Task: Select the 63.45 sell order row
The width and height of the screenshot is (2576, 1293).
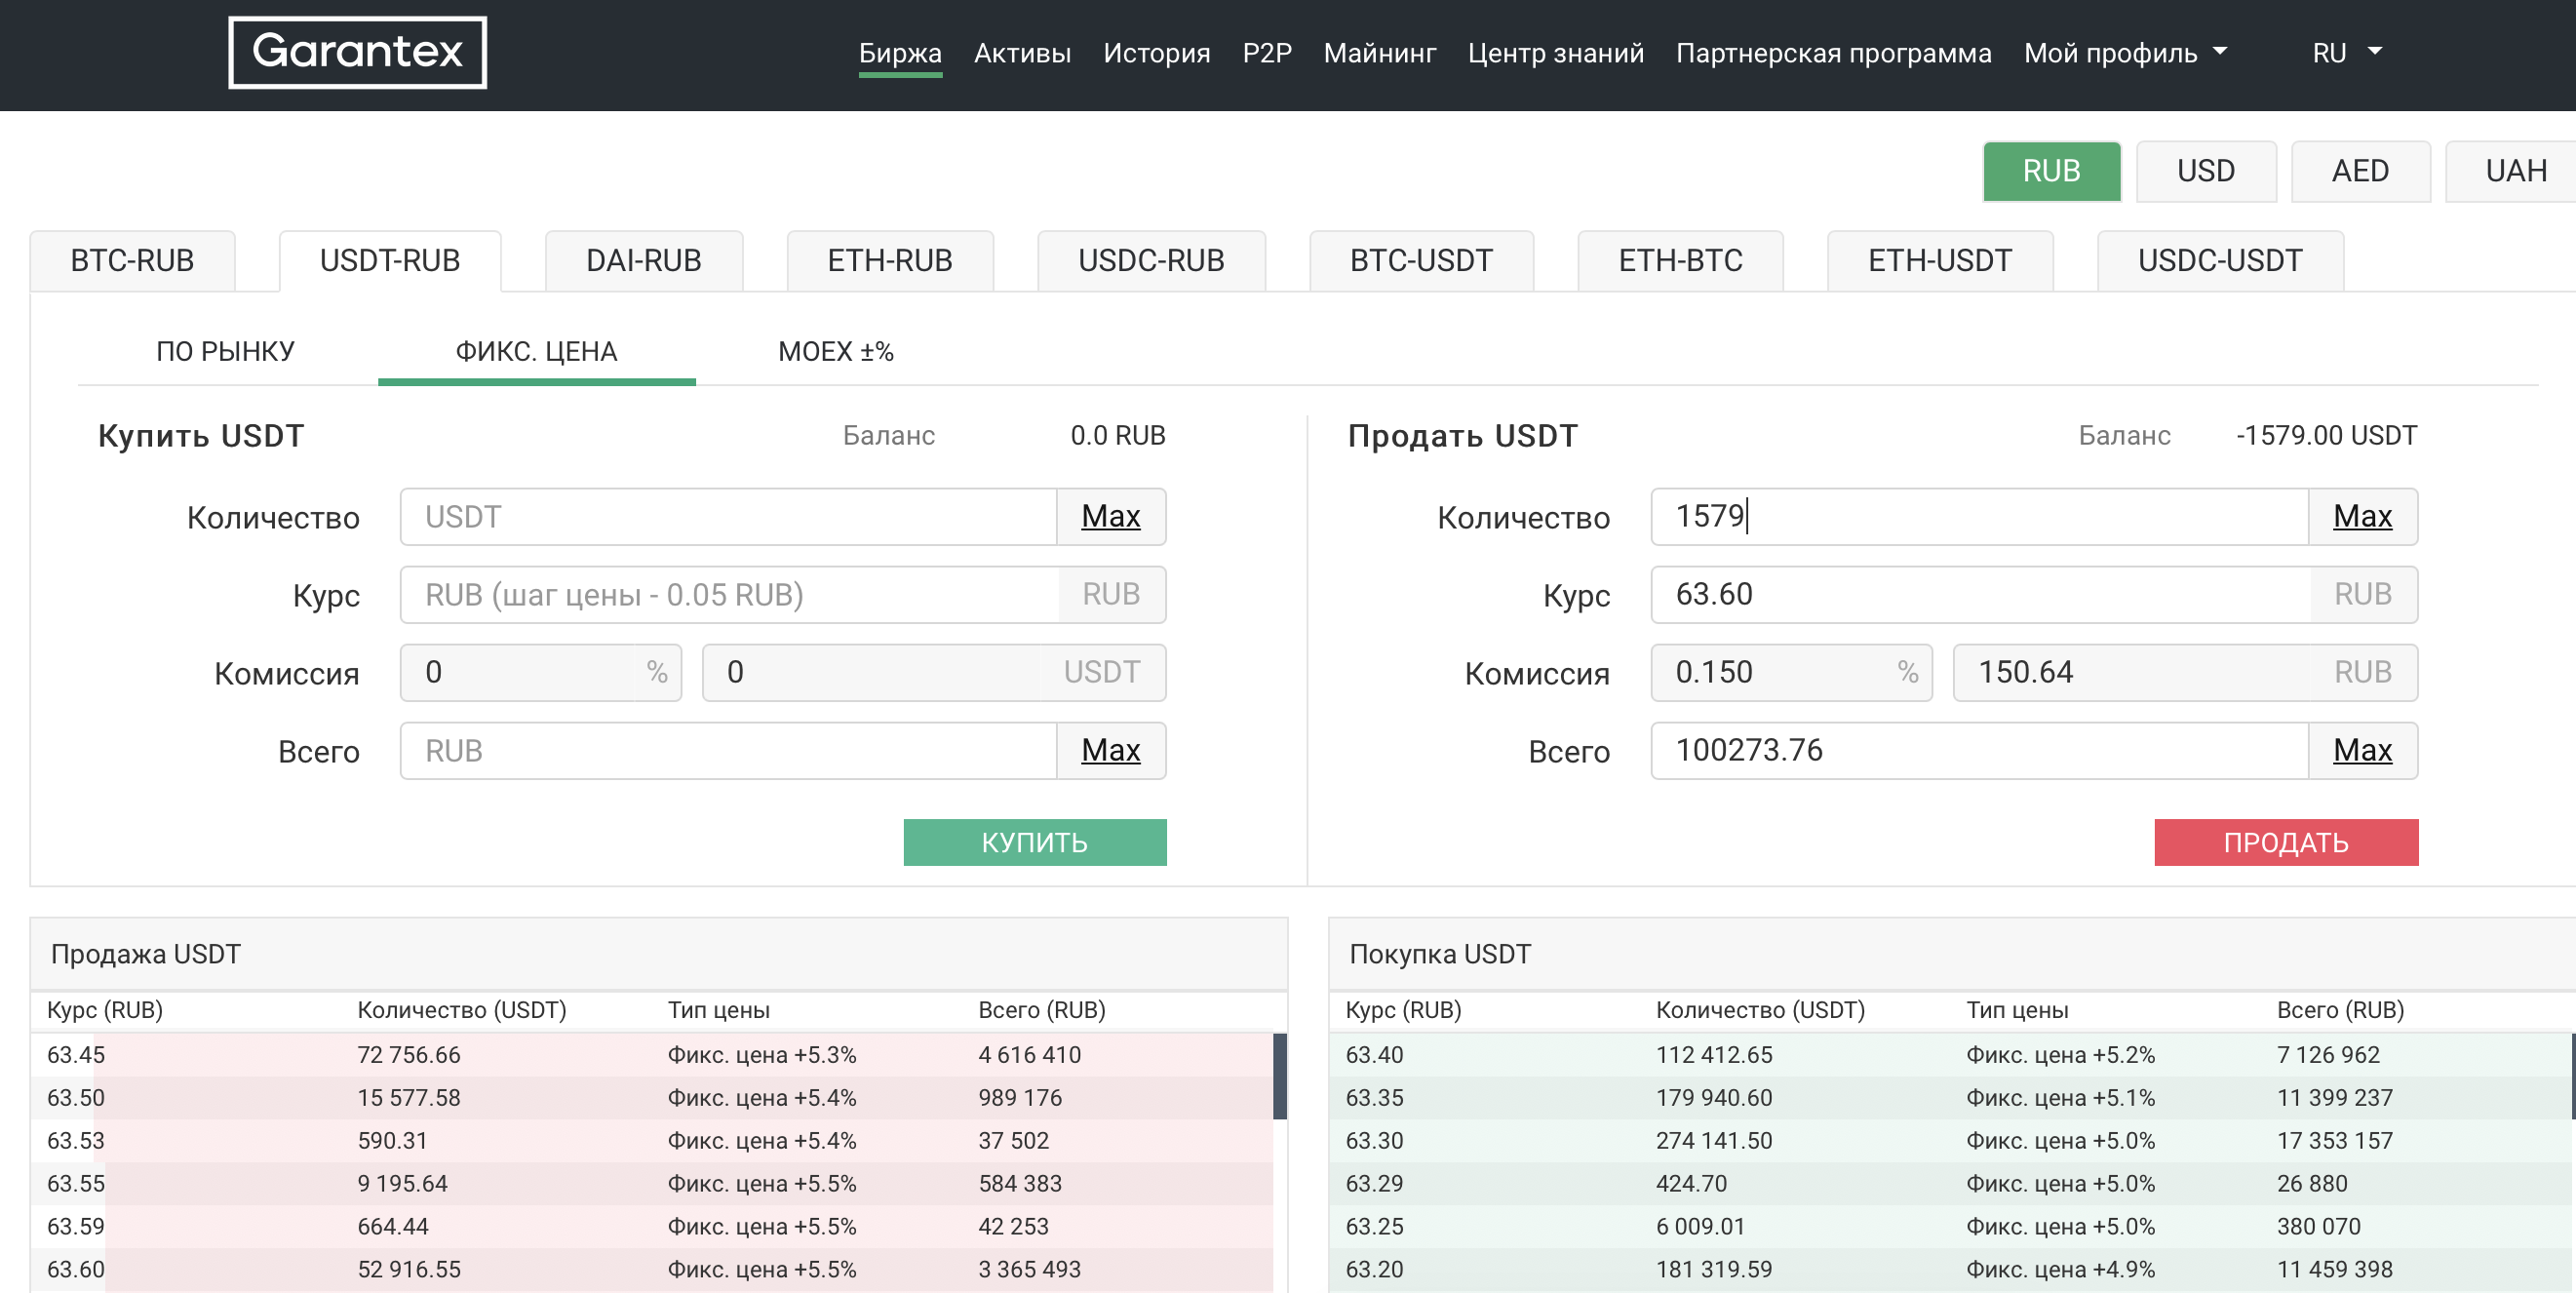Action: coord(652,1055)
